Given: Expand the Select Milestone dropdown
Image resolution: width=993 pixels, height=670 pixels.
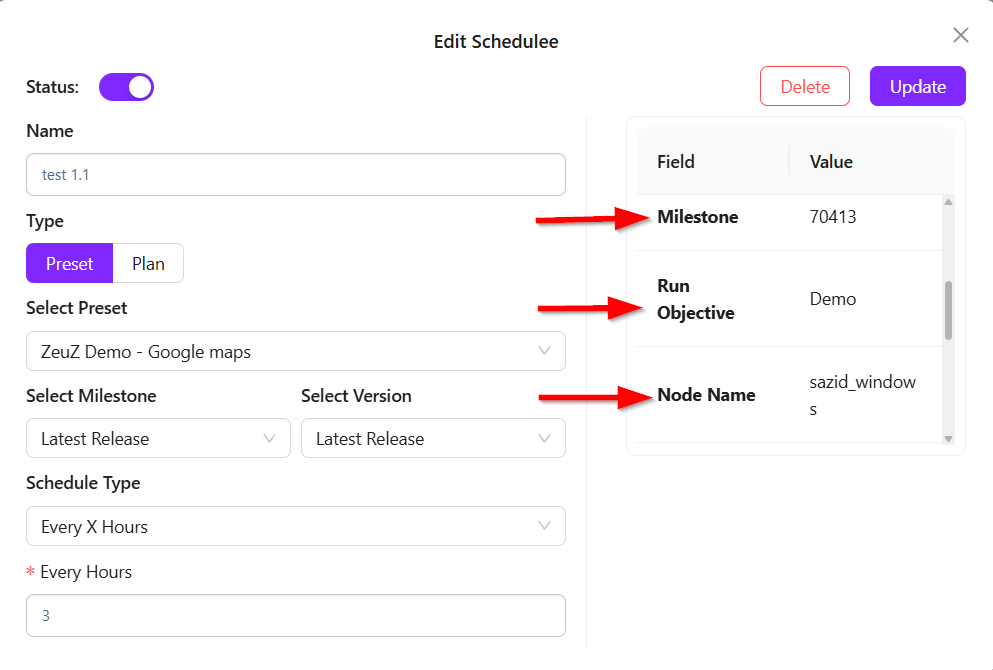Looking at the screenshot, I should [158, 439].
